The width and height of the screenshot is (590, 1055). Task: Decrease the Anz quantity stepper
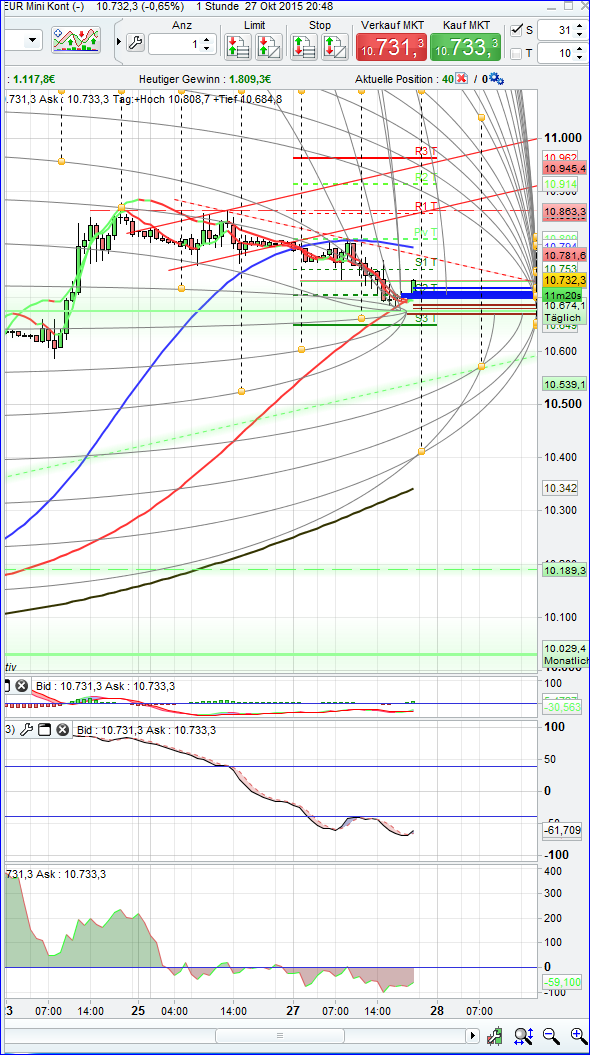point(205,48)
